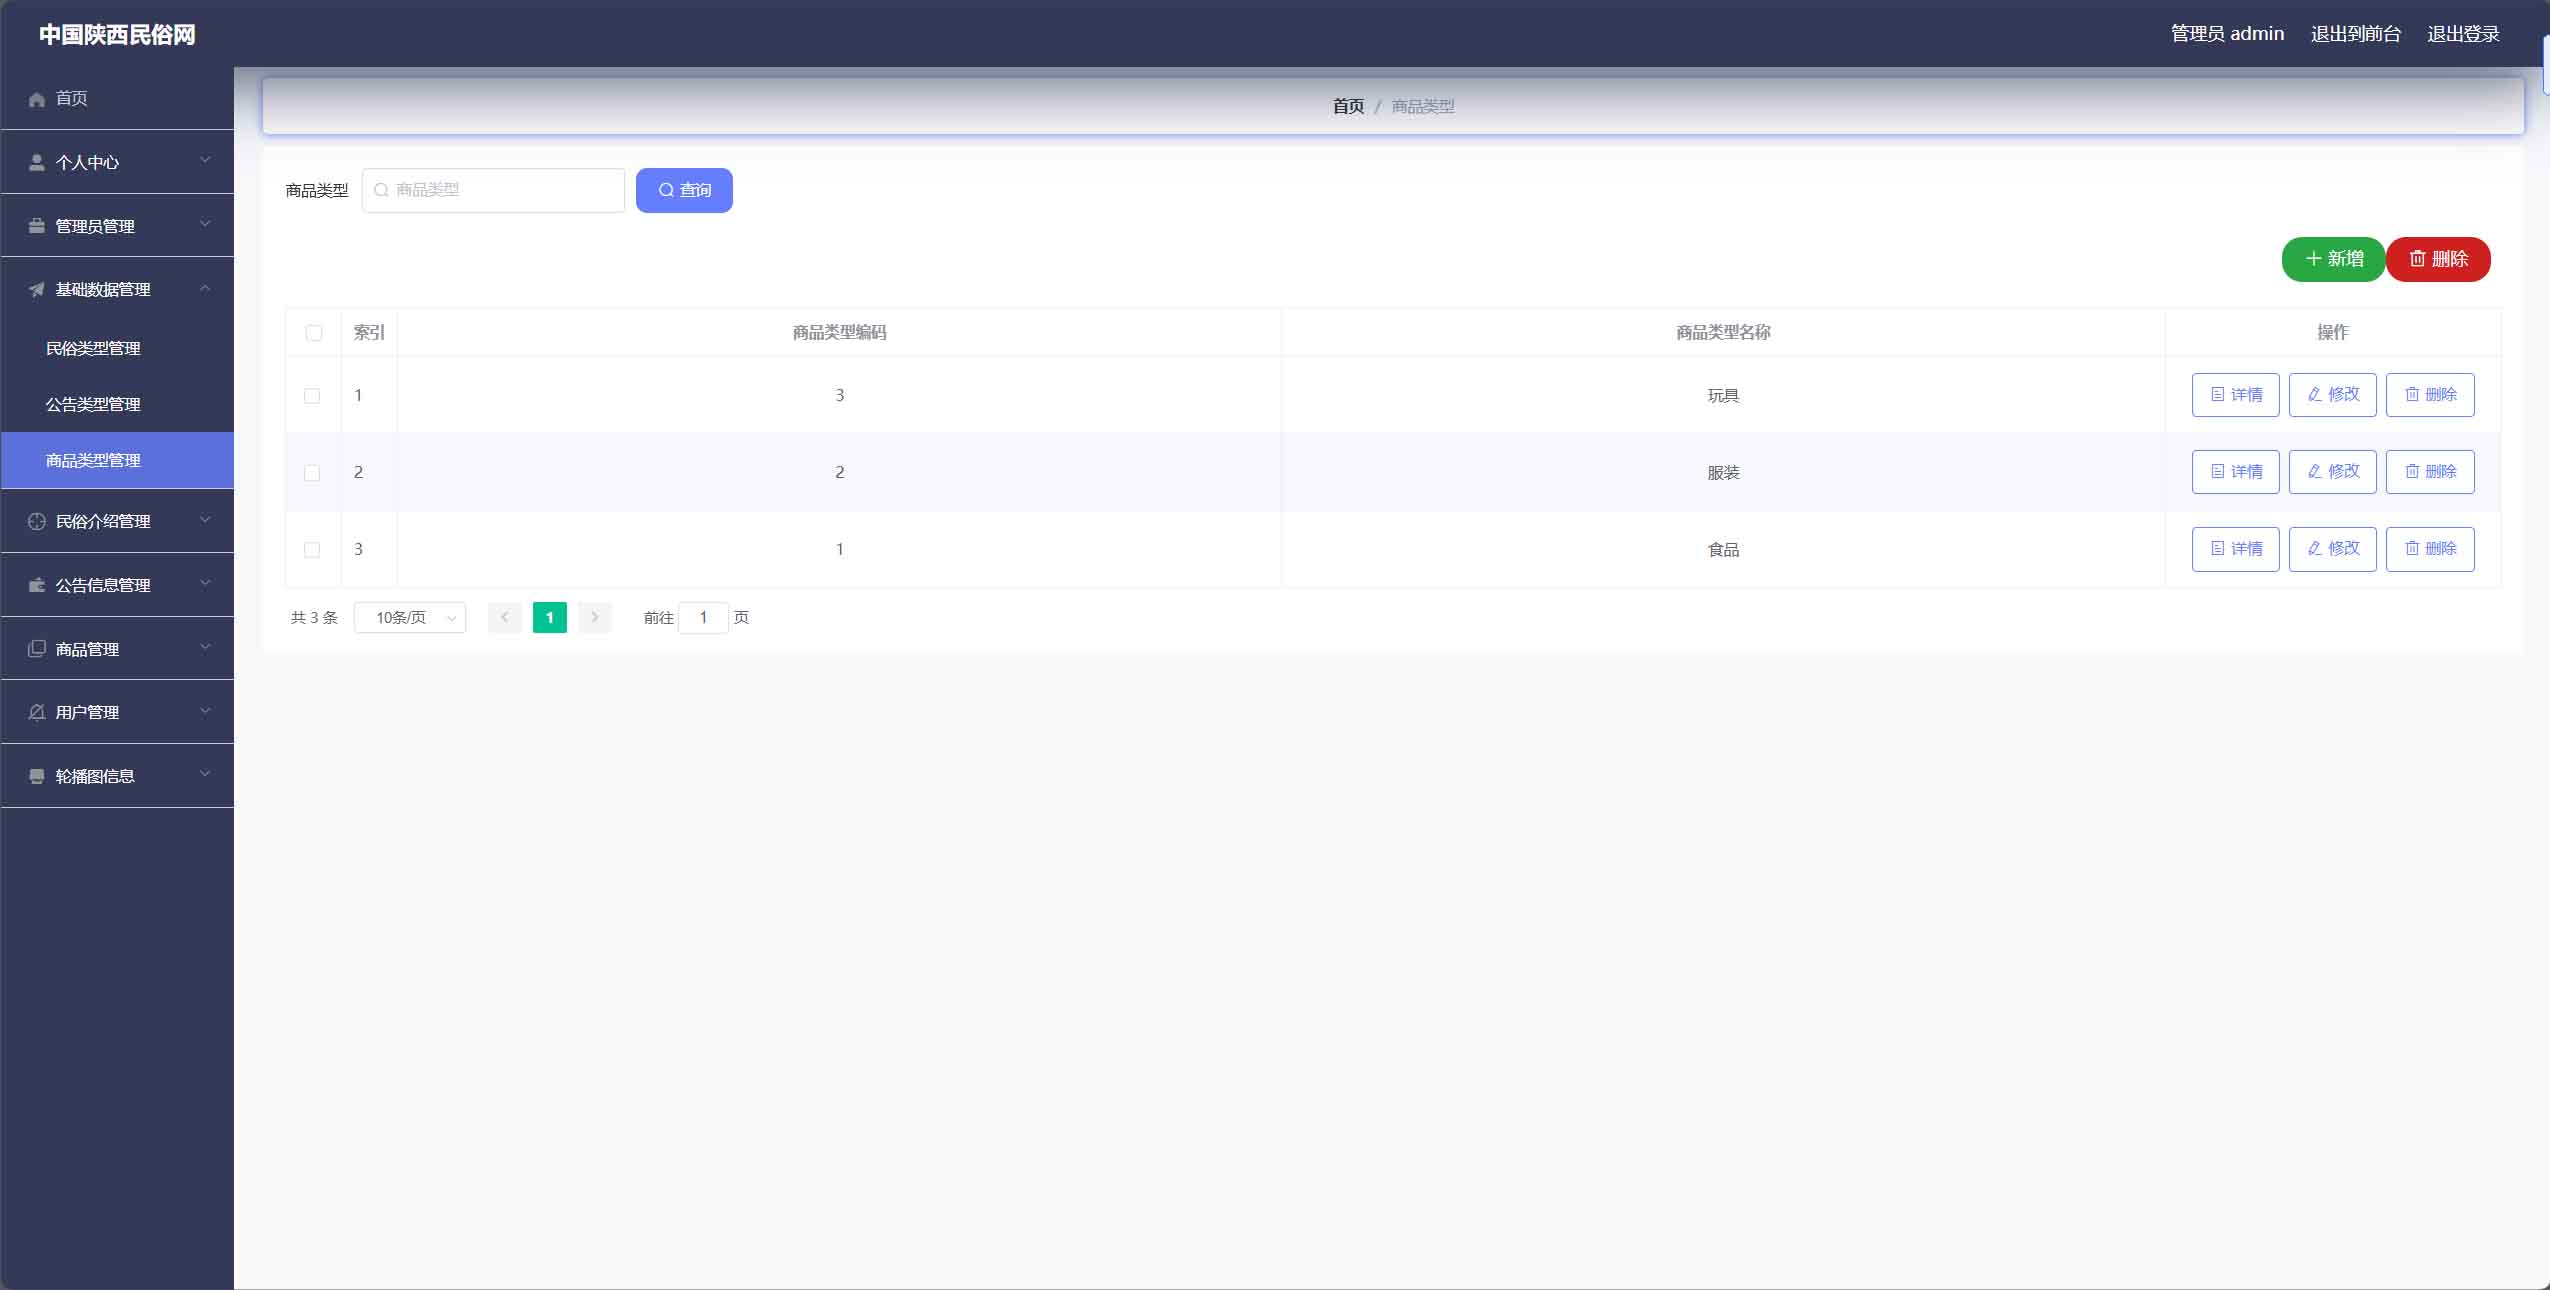2550x1290 pixels.
Task: Click the 商品类型 breadcrumb text
Action: (1423, 106)
